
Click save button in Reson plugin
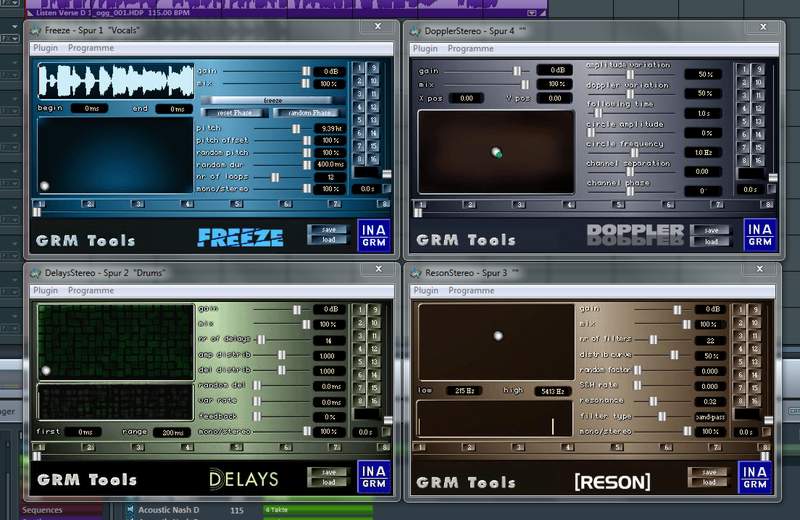[x=709, y=472]
